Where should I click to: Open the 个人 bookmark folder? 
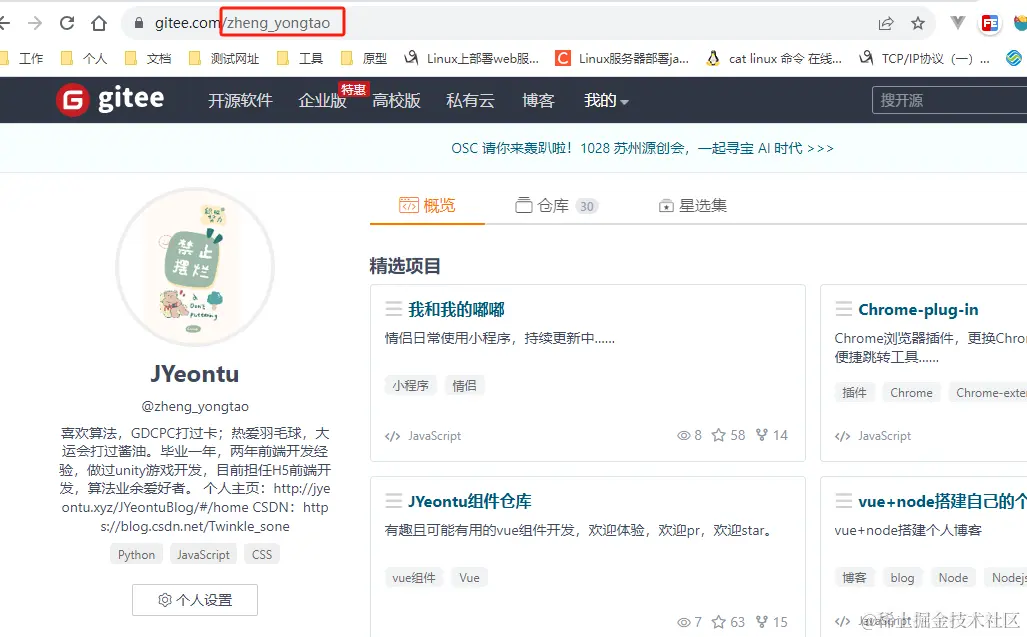[x=84, y=59]
